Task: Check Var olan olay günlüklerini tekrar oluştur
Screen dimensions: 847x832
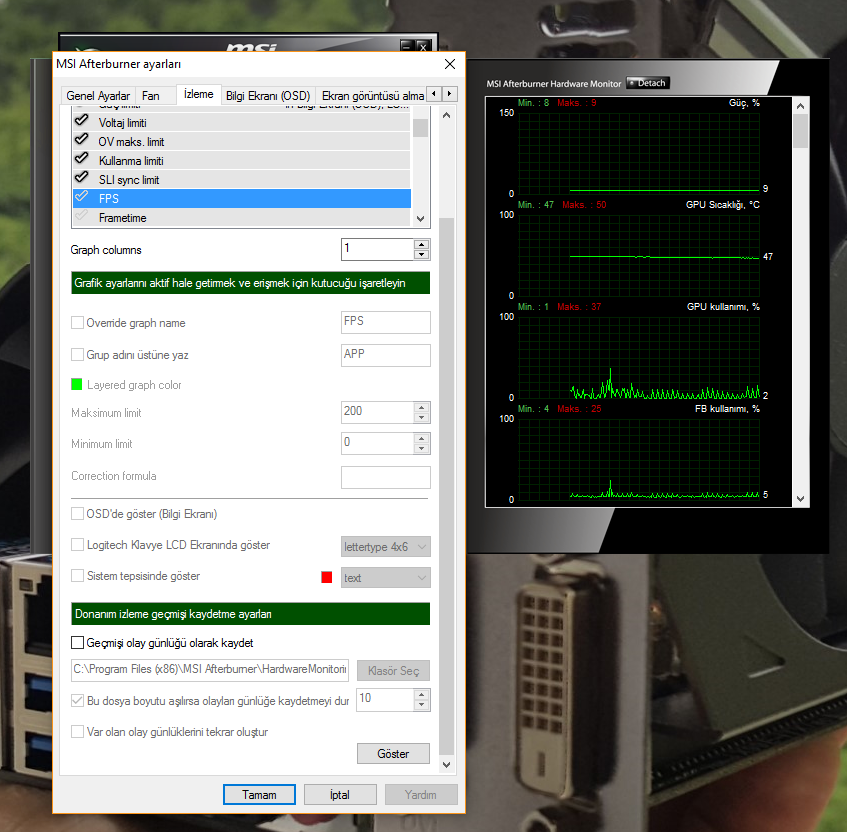Action: click(x=77, y=732)
